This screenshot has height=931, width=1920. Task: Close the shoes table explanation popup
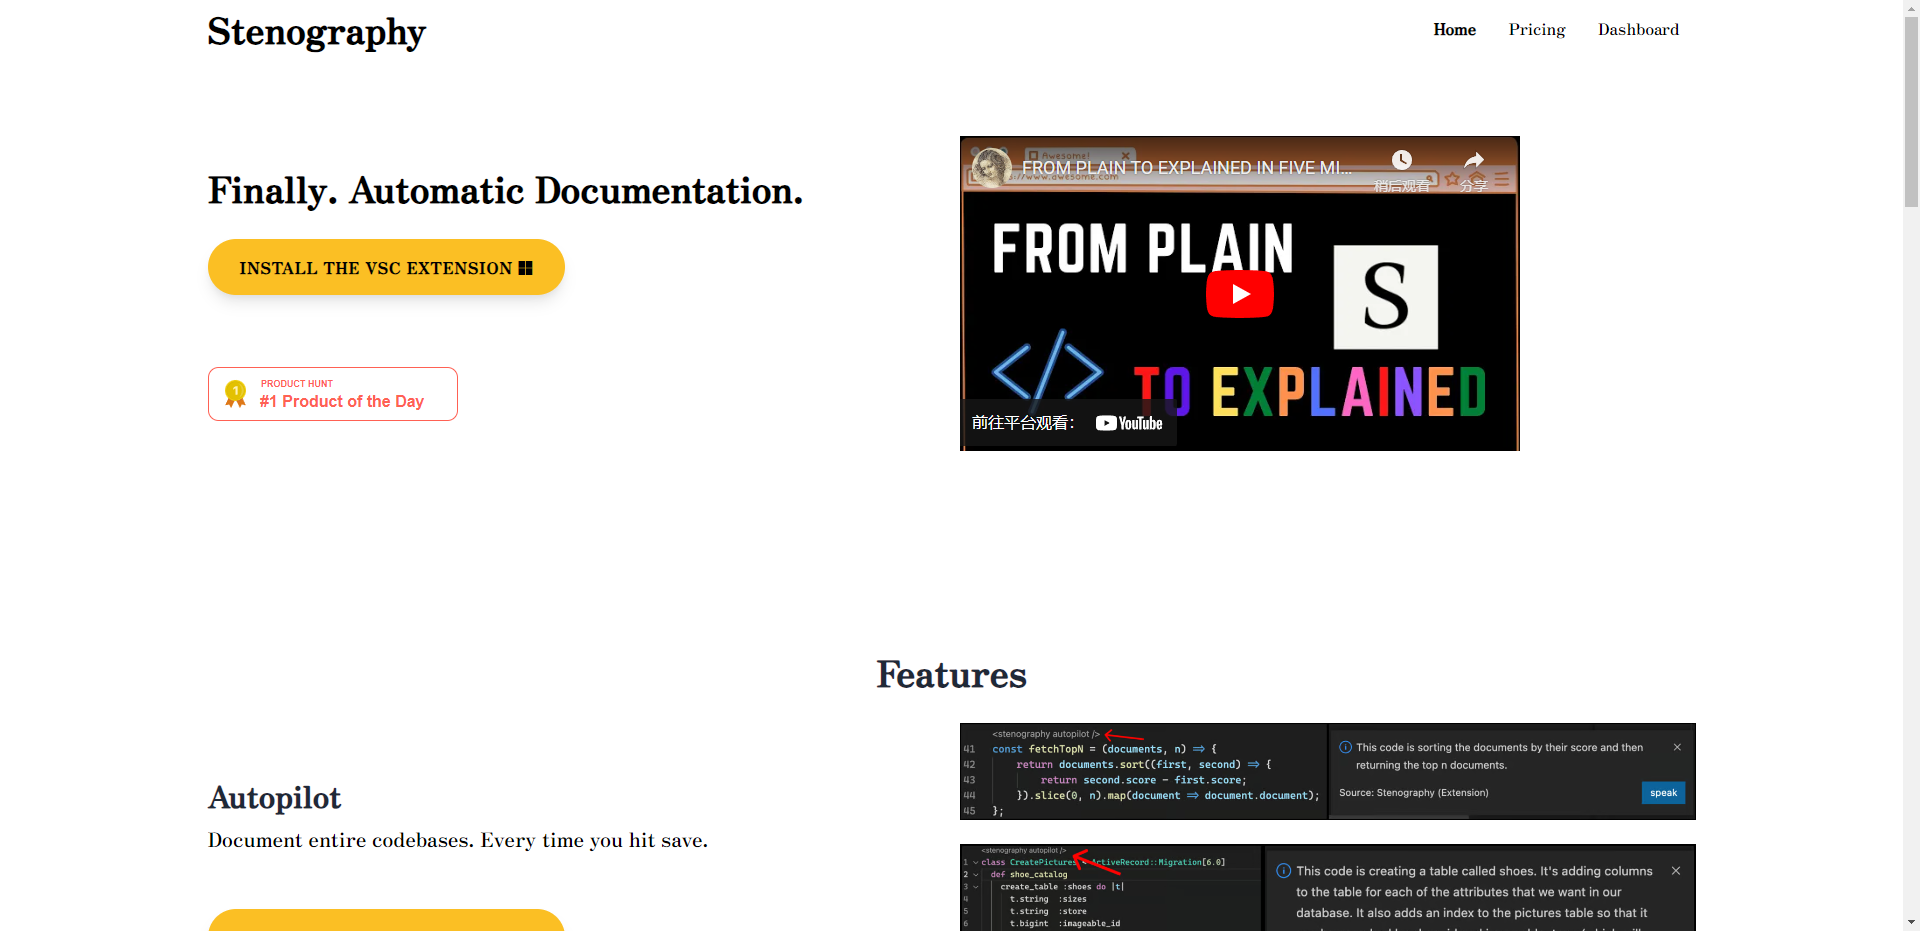click(1676, 871)
